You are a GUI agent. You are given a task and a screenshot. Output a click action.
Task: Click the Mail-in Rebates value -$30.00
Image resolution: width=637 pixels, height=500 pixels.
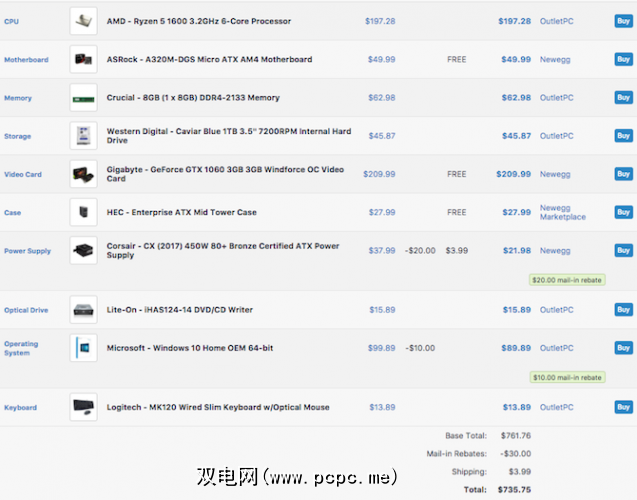coord(516,453)
